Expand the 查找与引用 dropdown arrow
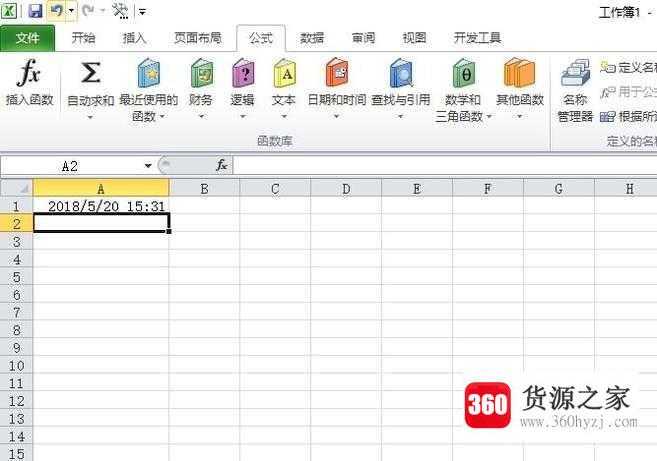The height and width of the screenshot is (461, 657). pos(400,117)
